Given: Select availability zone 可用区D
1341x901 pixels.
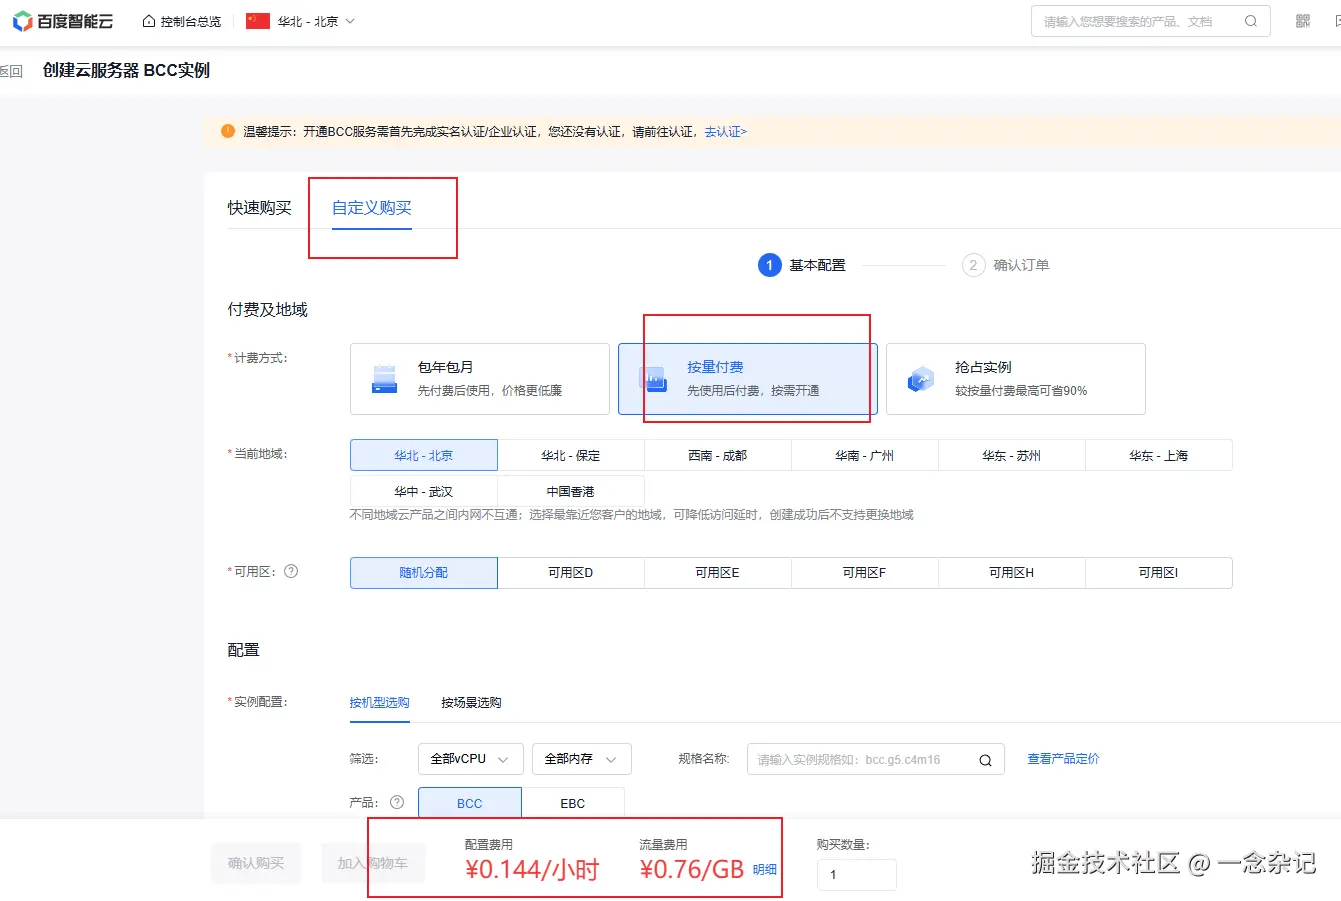Looking at the screenshot, I should pos(571,573).
